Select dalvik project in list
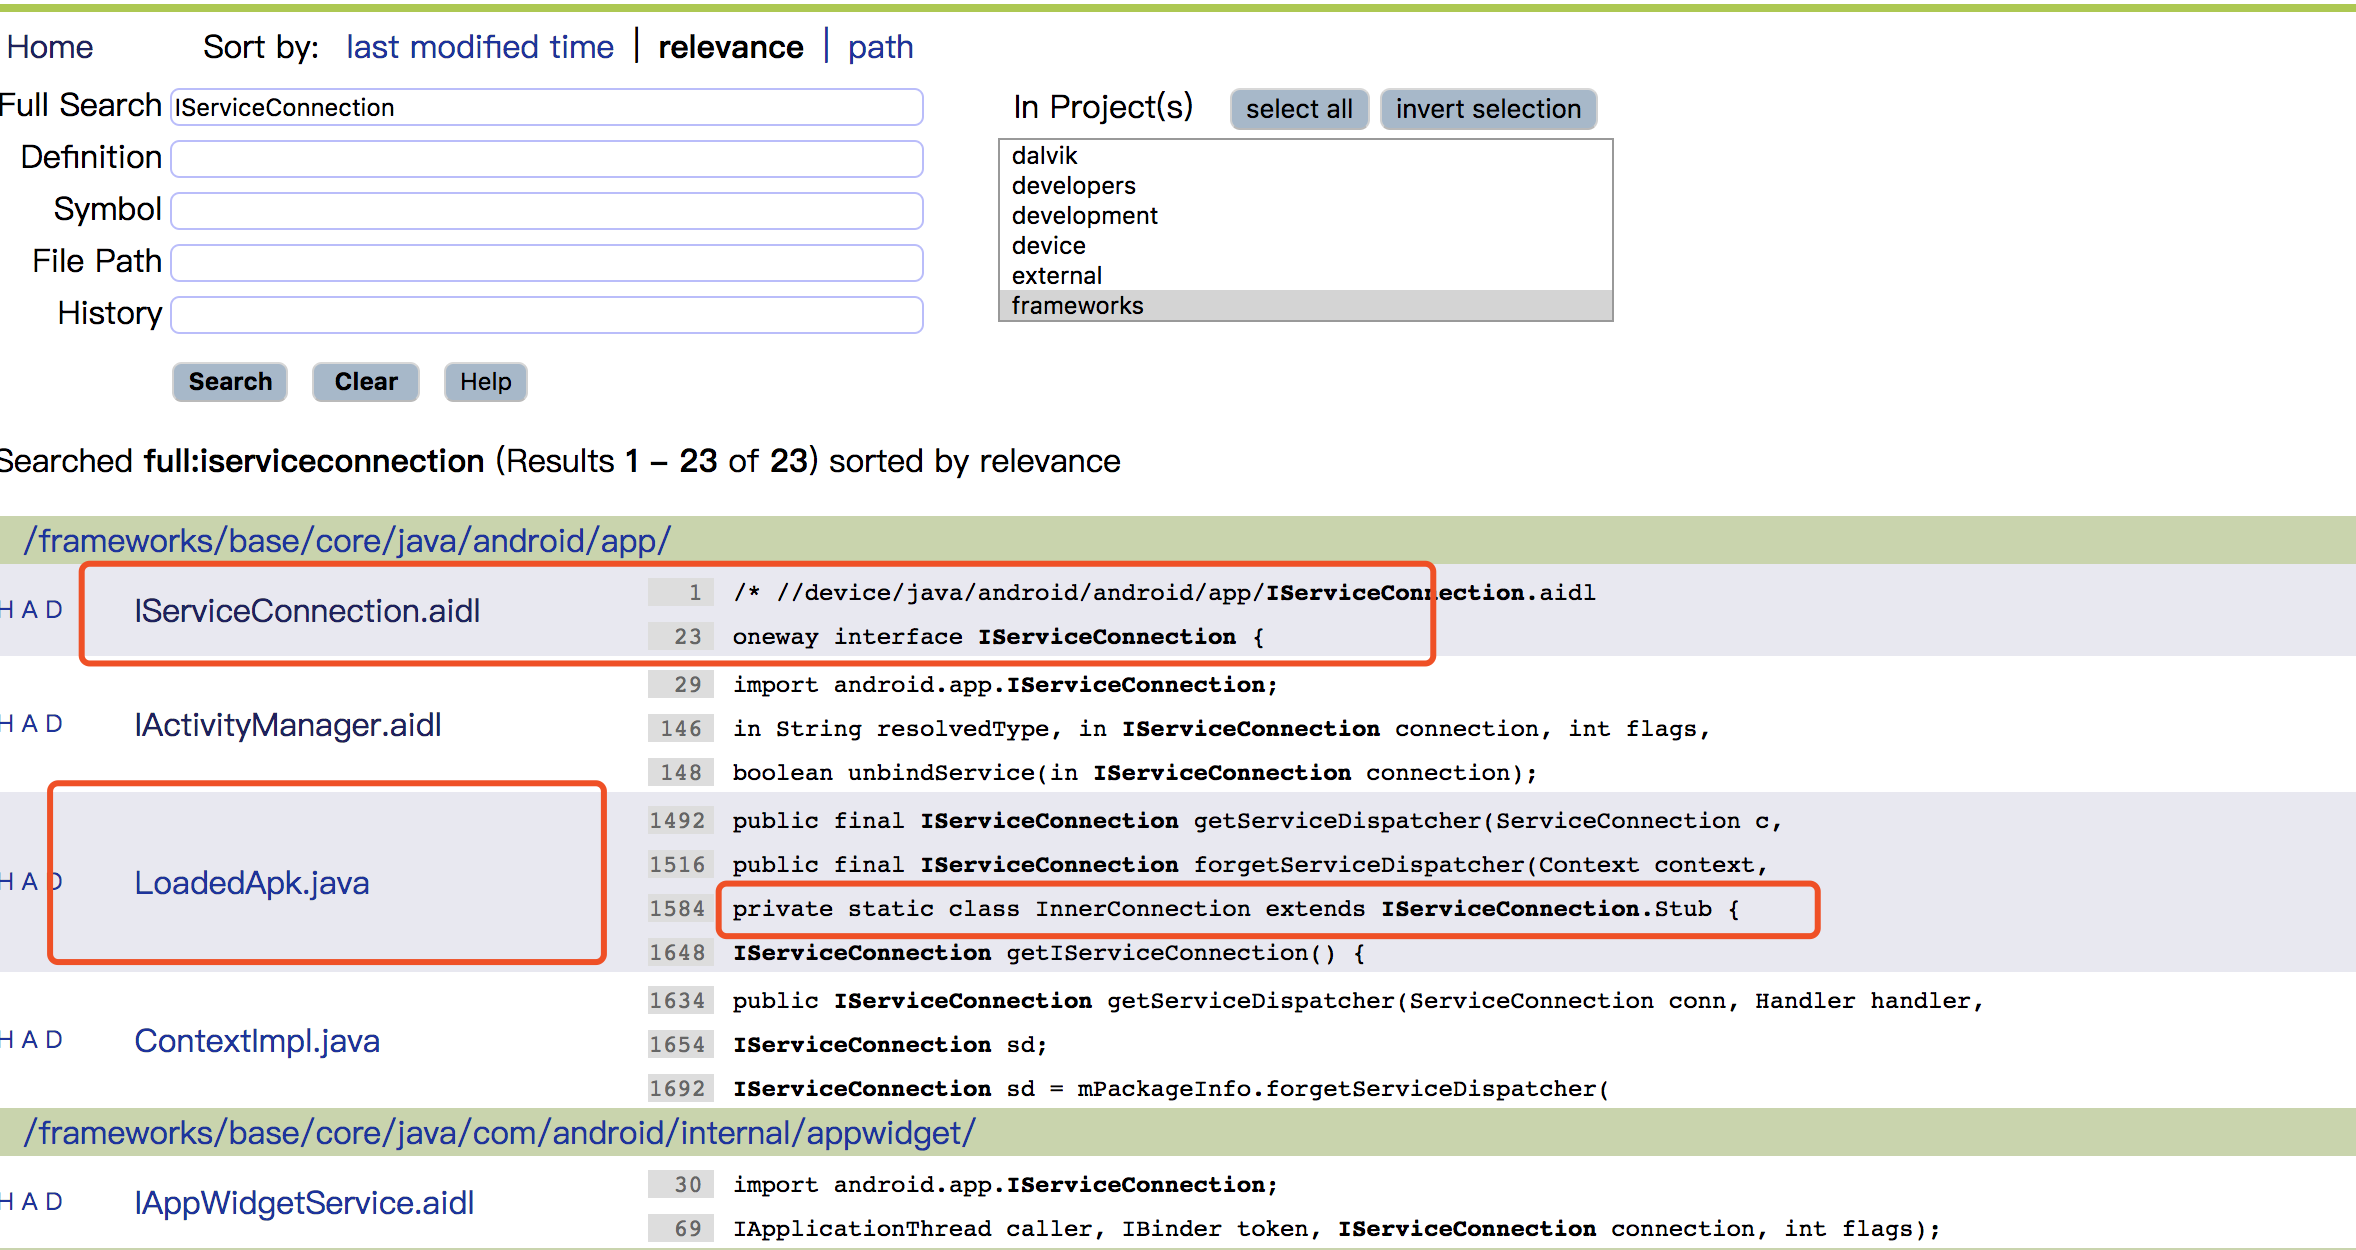This screenshot has height=1250, width=2356. [1044, 156]
